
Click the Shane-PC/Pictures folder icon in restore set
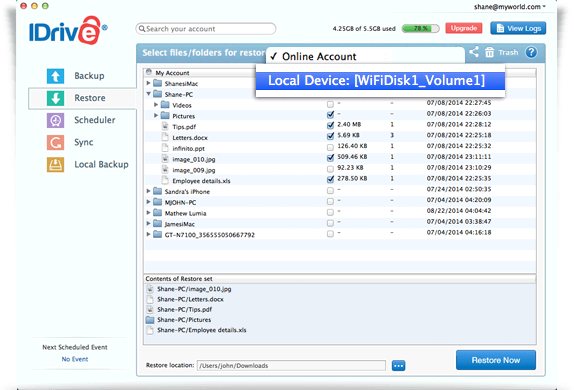coord(150,320)
